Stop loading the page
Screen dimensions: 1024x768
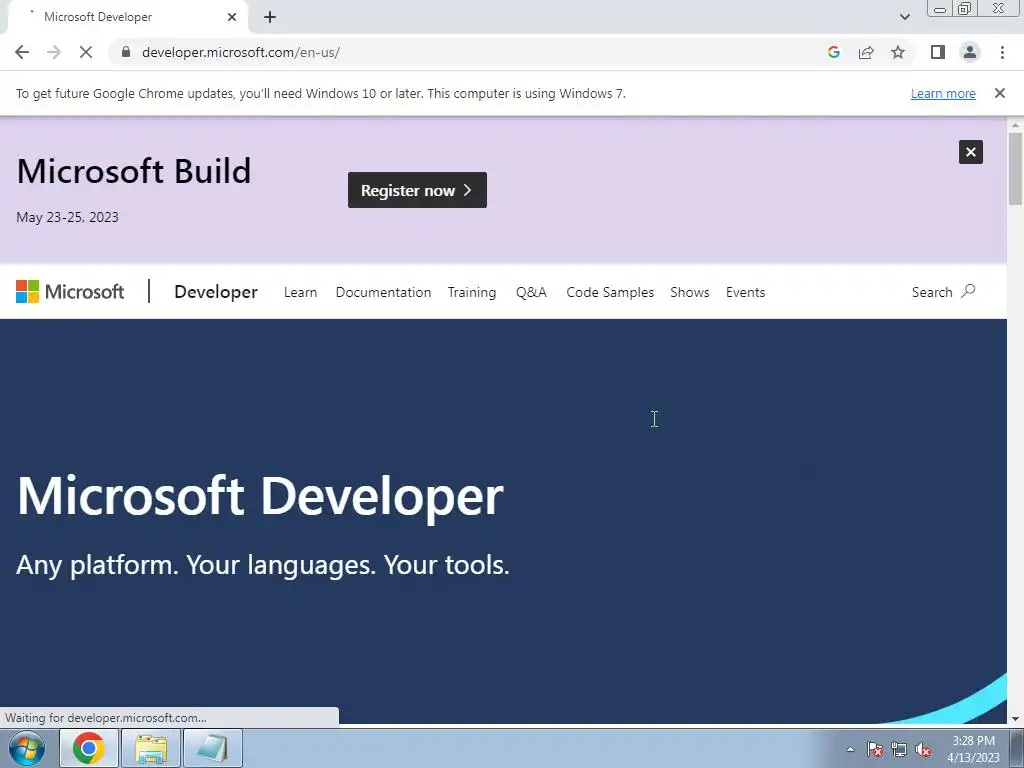coord(86,52)
